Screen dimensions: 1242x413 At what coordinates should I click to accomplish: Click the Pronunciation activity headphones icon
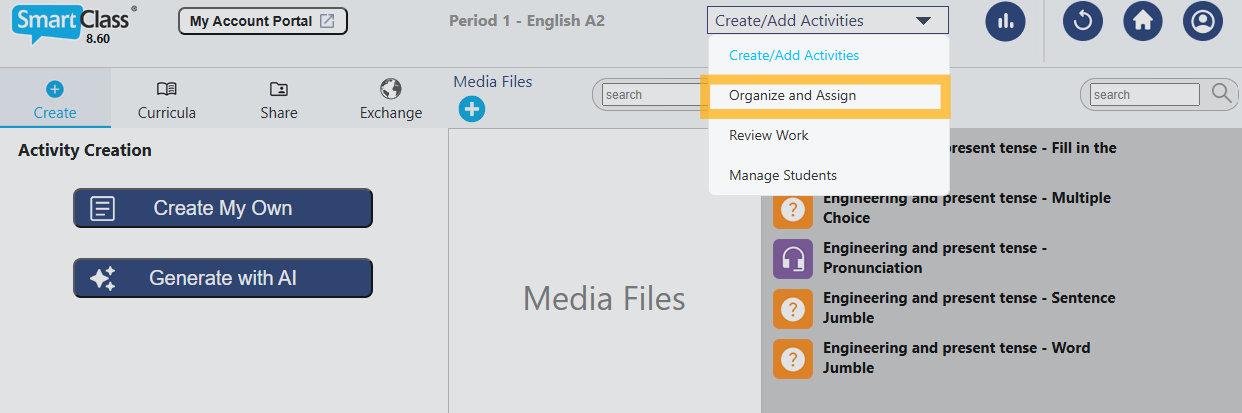793,258
